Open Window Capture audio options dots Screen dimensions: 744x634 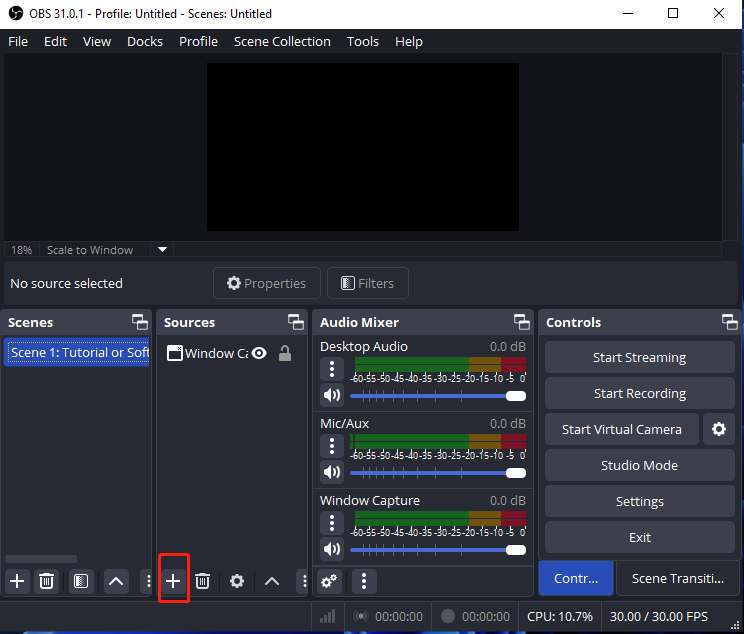[x=332, y=523]
